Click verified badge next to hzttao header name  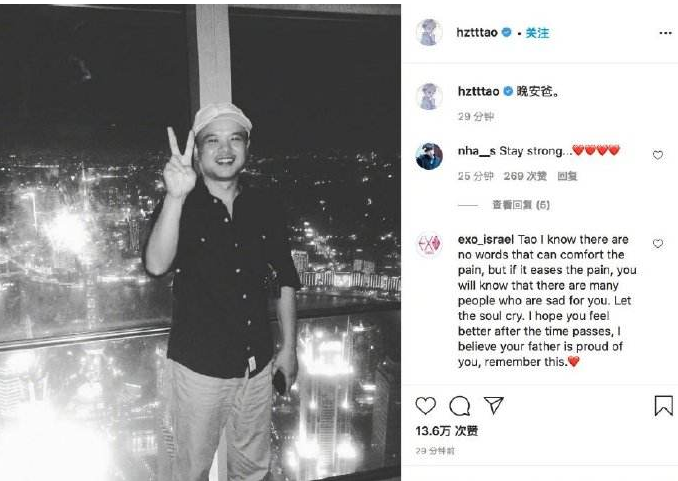click(x=507, y=32)
